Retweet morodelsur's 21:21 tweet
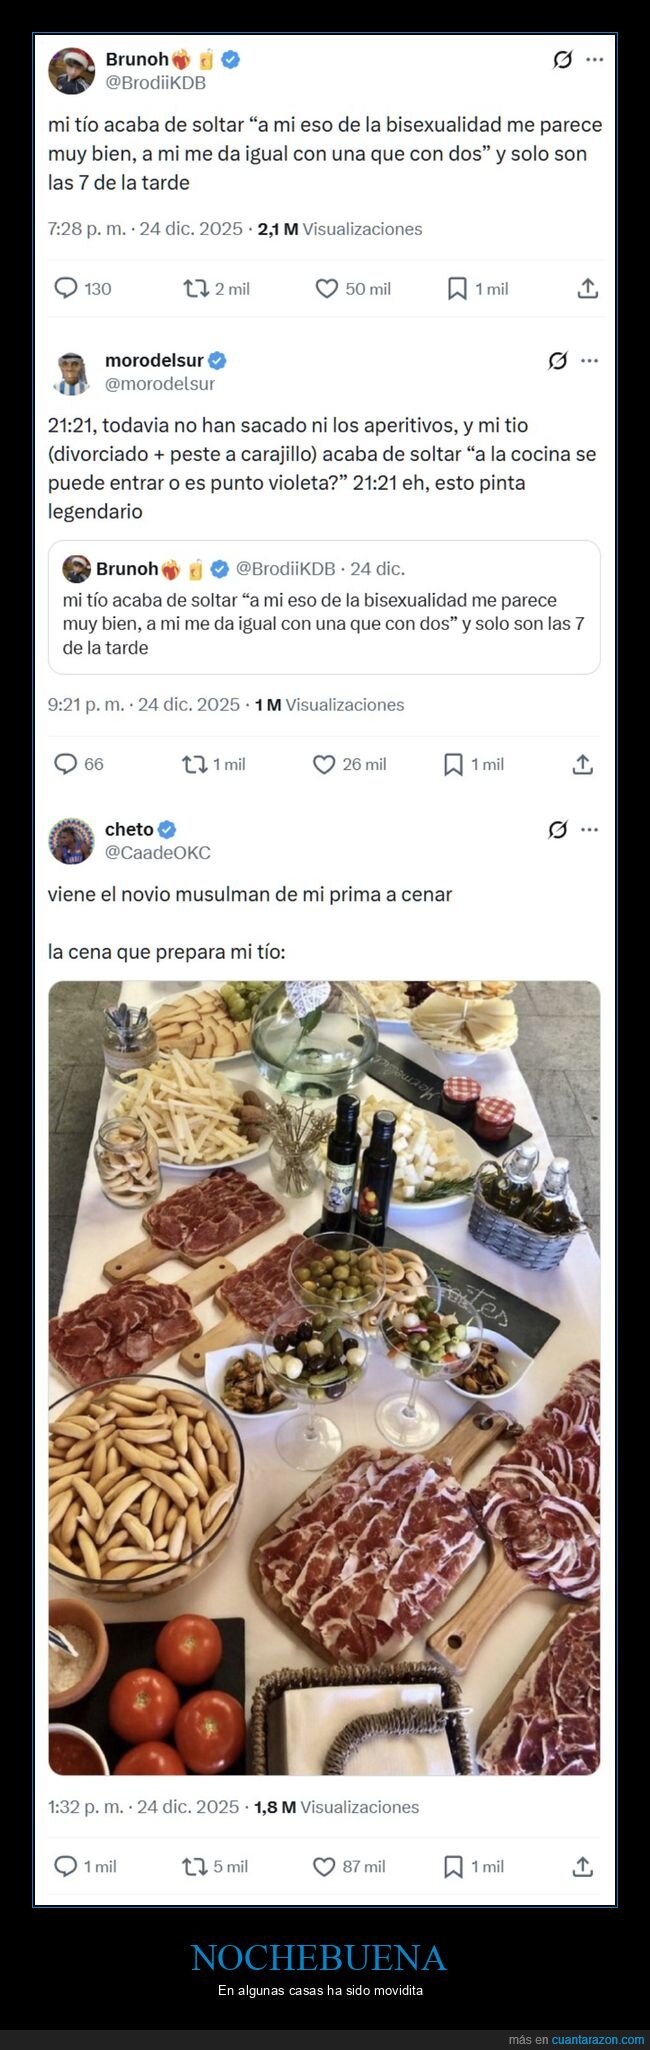Screen dimensions: 650x2050 tap(189, 763)
